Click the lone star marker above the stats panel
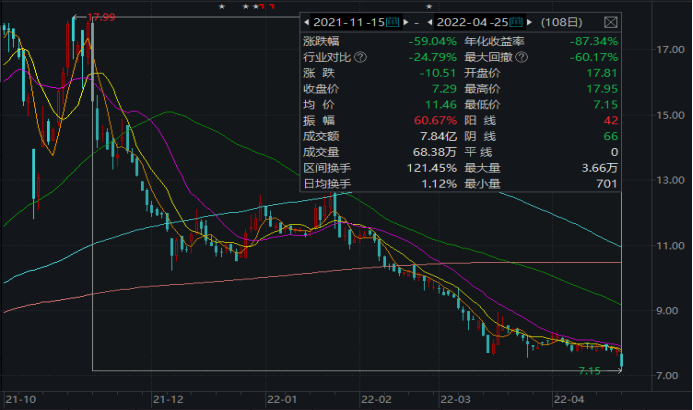Viewport: 693px width, 410px height. click(x=429, y=7)
